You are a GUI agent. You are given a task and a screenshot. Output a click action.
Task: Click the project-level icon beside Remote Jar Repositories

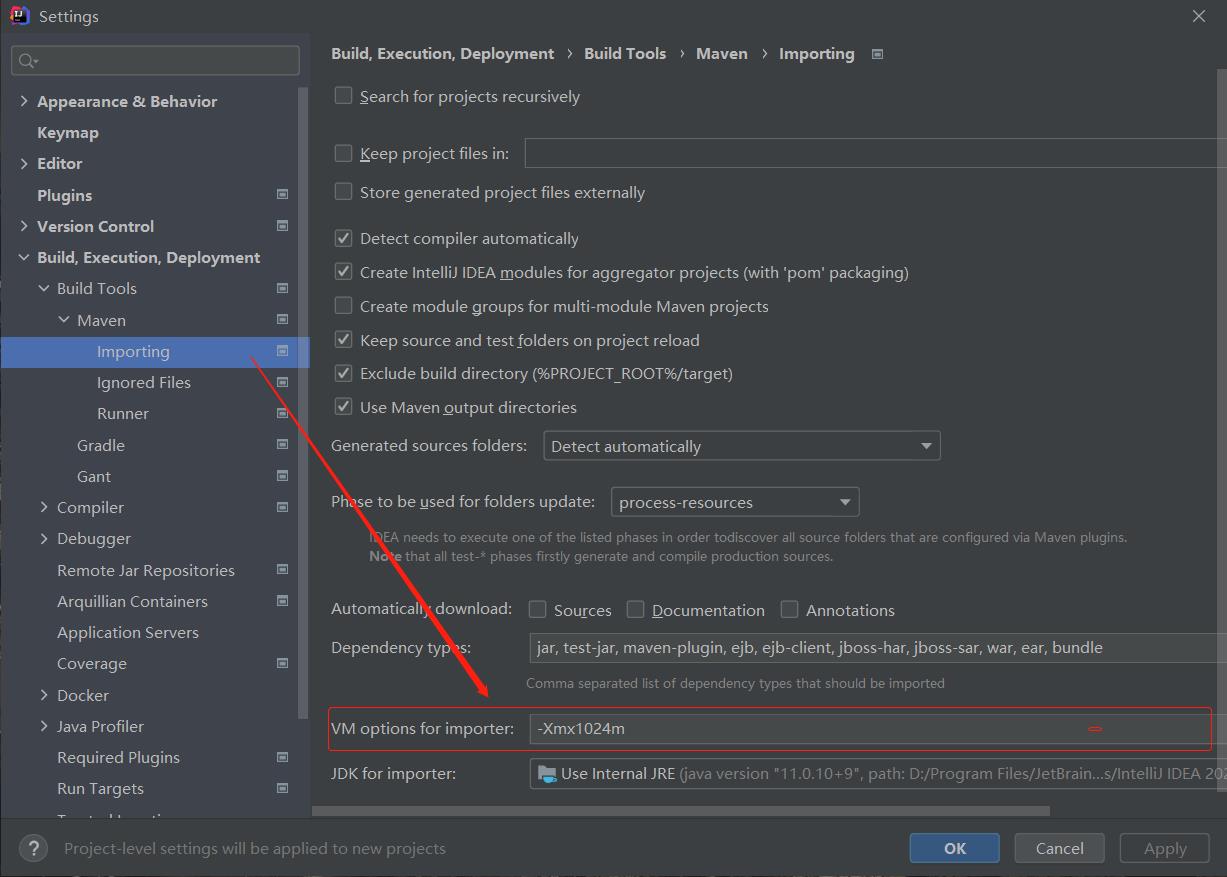[x=282, y=570]
